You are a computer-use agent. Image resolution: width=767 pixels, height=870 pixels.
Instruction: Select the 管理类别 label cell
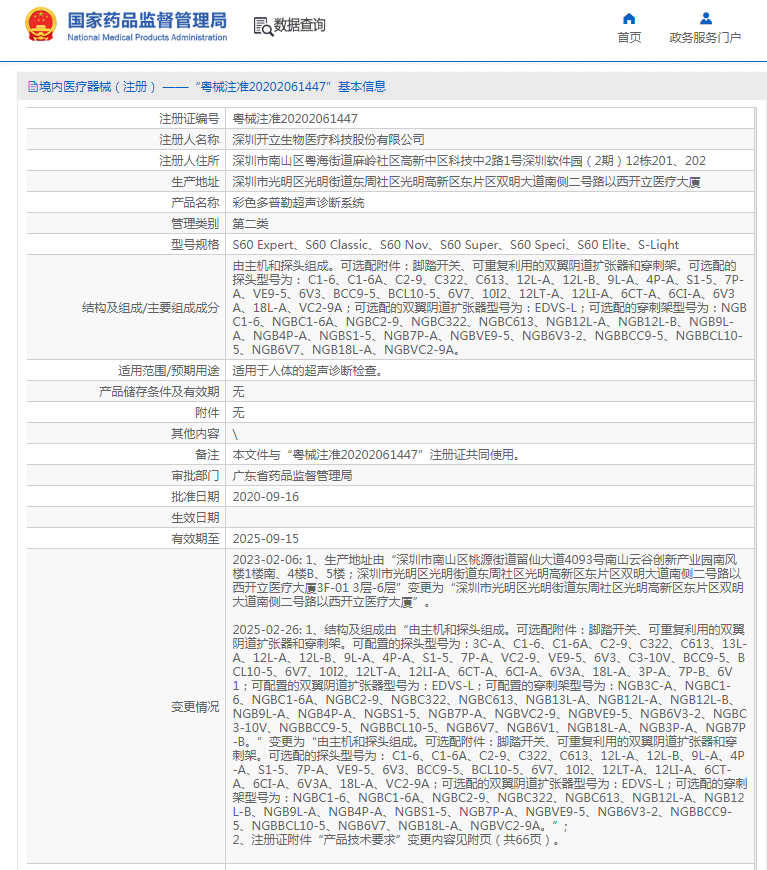(126, 224)
